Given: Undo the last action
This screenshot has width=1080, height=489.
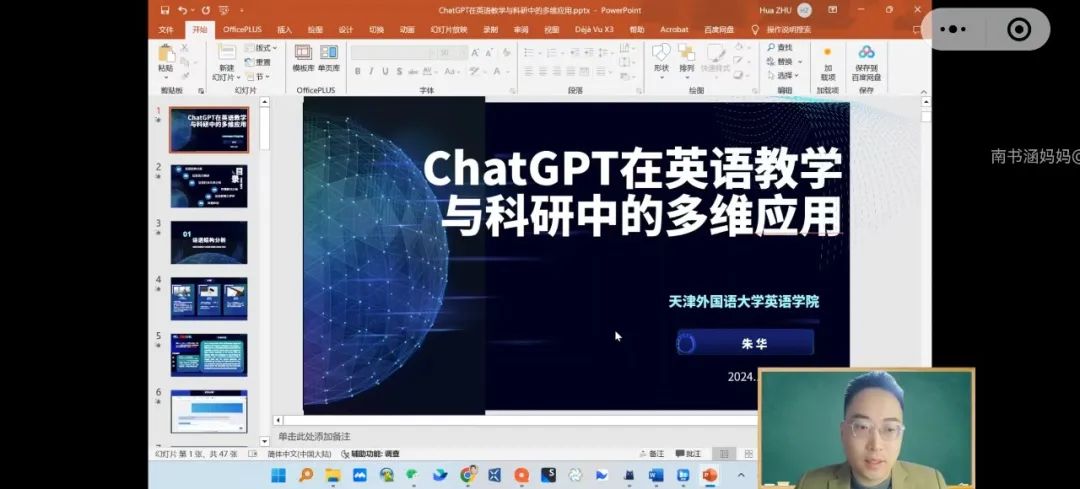Looking at the screenshot, I should (183, 10).
